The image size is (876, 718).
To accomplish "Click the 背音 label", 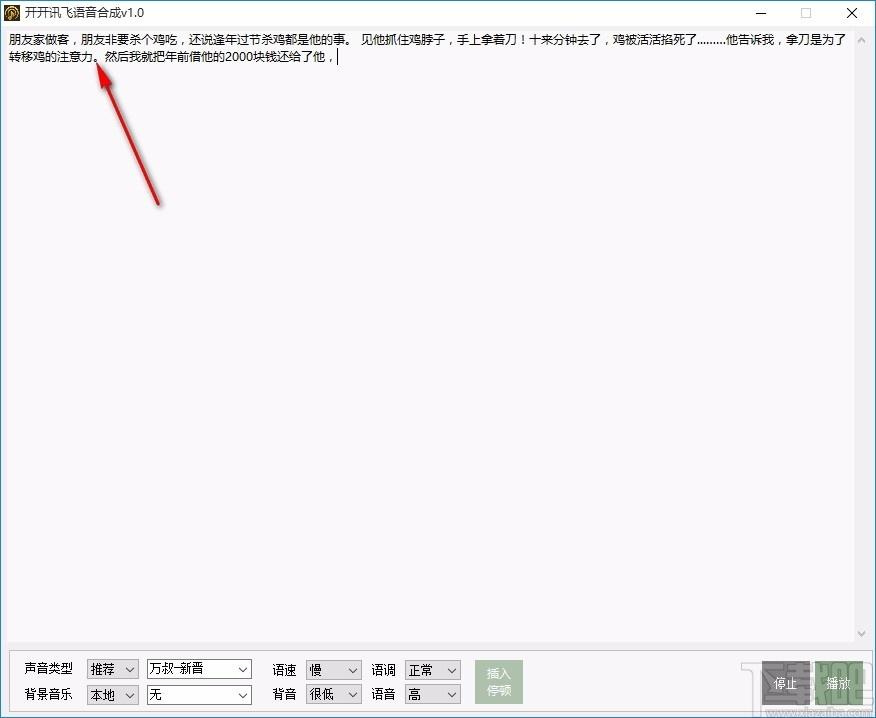I will (x=284, y=694).
